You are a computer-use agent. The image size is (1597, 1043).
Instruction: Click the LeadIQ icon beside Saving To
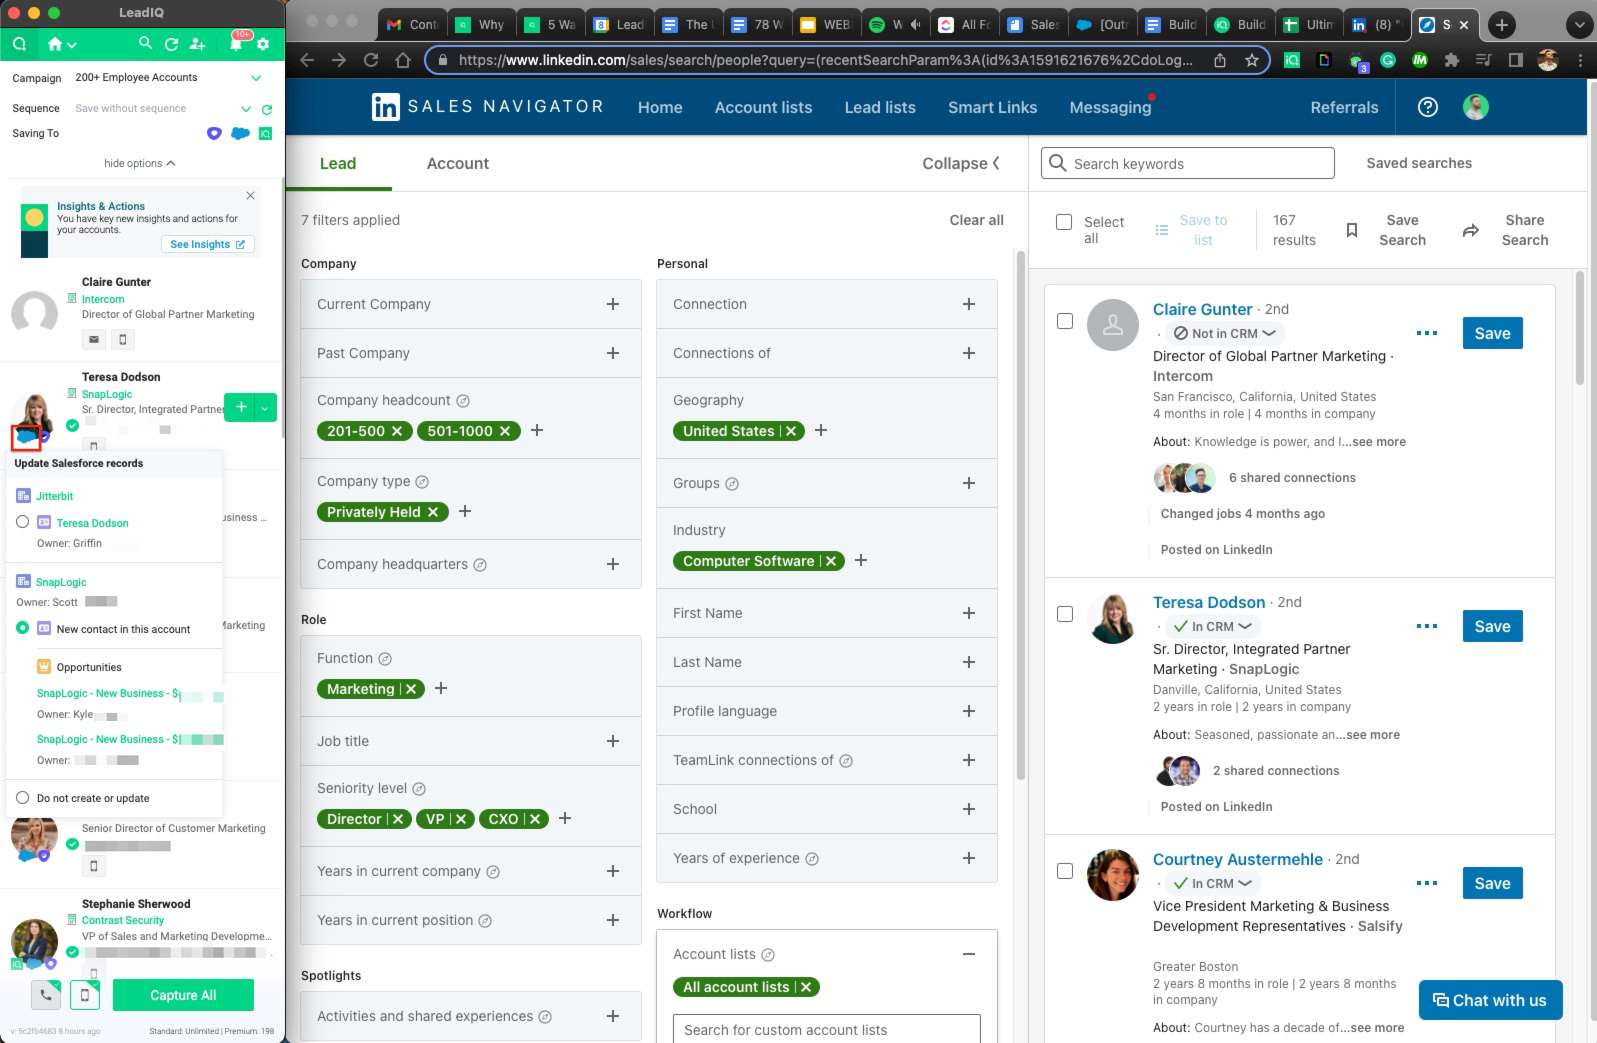tap(266, 133)
